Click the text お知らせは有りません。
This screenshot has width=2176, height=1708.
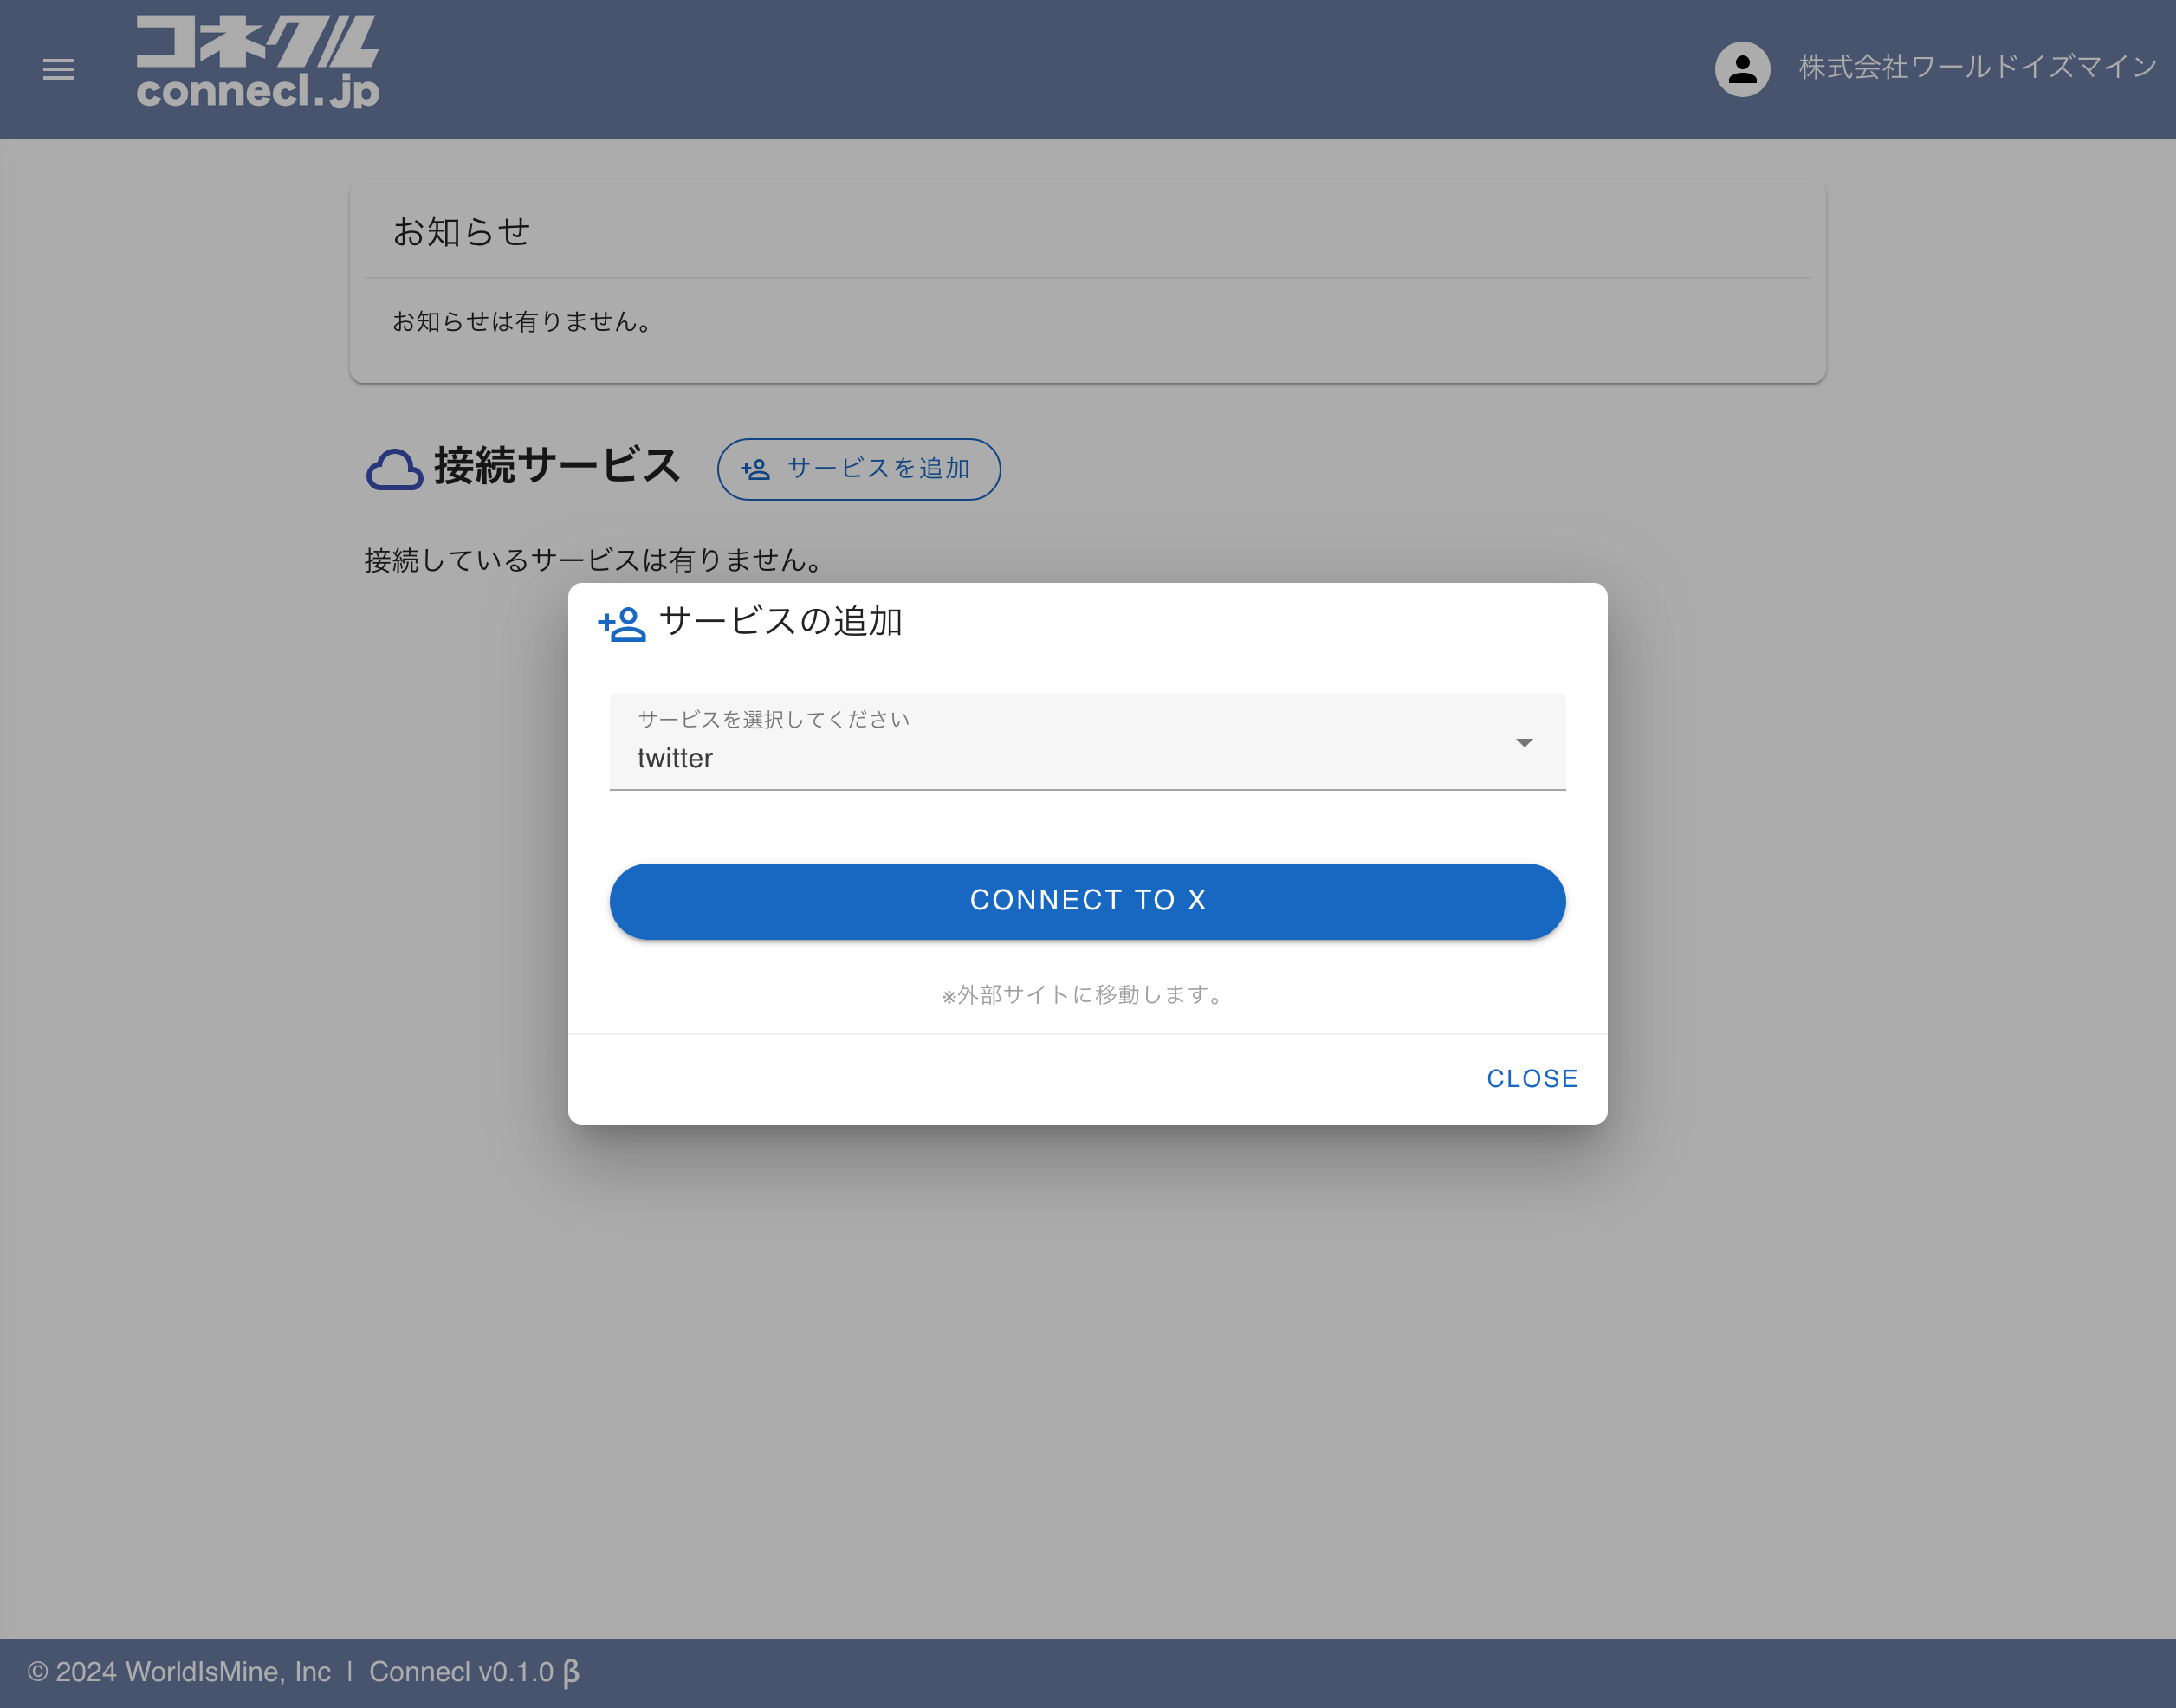(x=524, y=321)
